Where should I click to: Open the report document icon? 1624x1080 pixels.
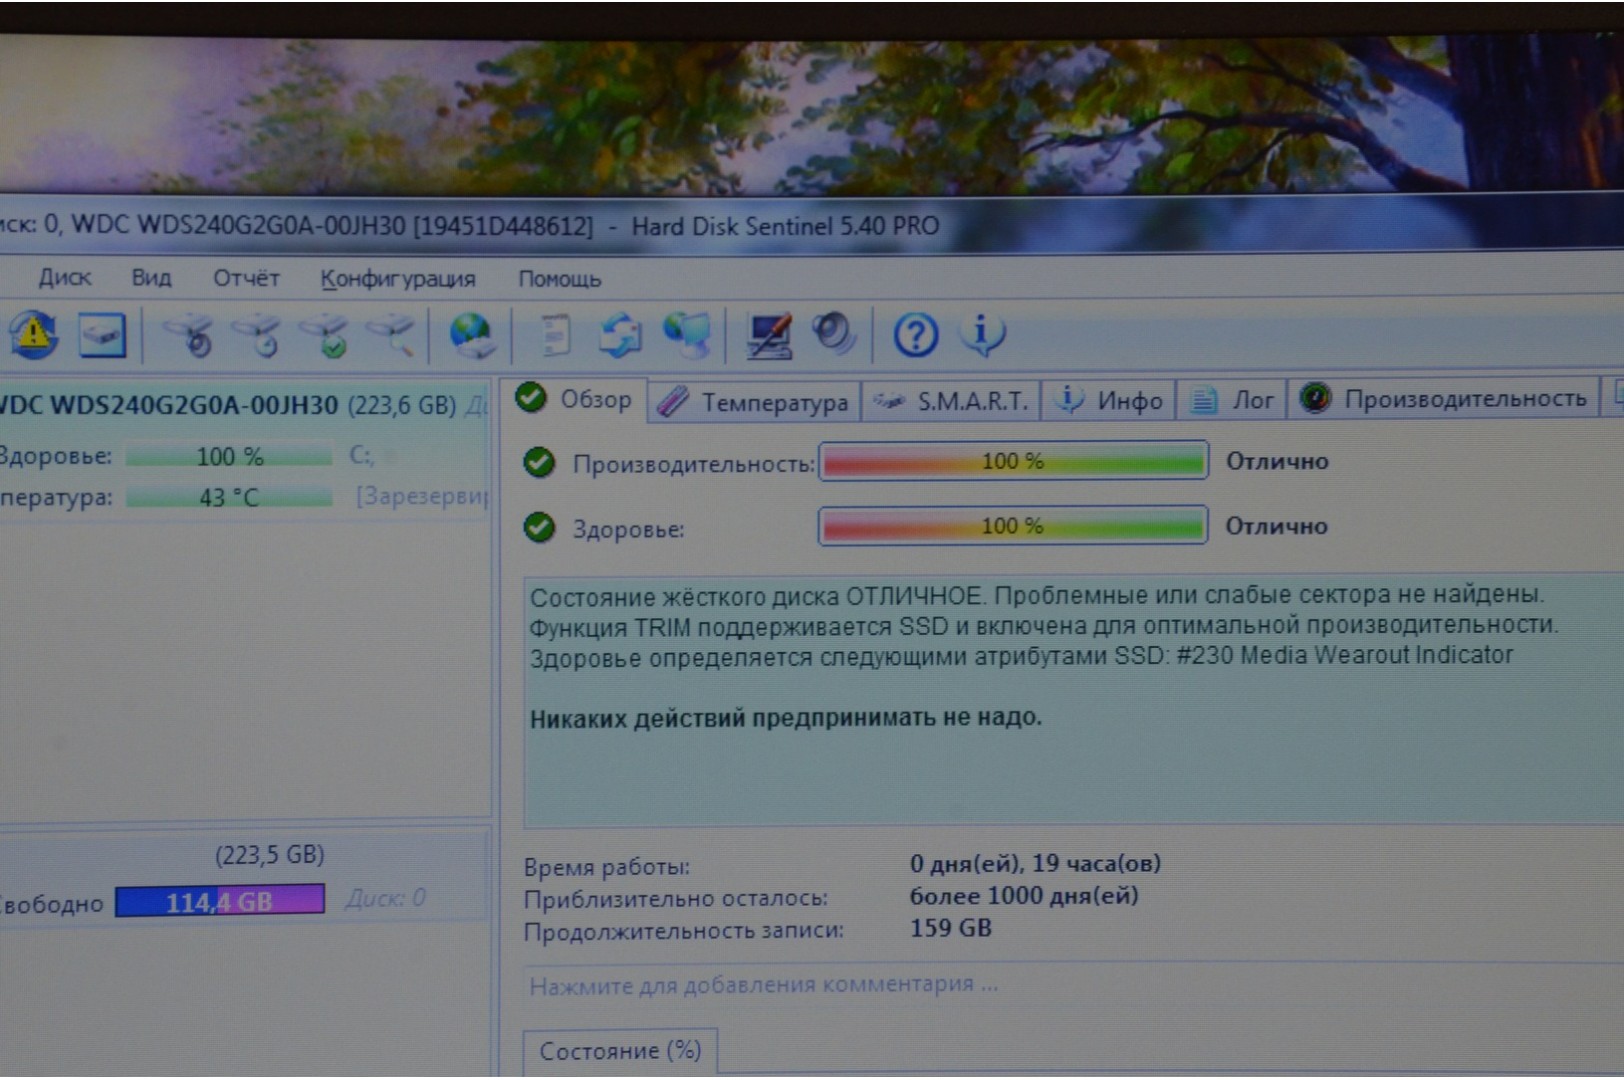point(555,335)
